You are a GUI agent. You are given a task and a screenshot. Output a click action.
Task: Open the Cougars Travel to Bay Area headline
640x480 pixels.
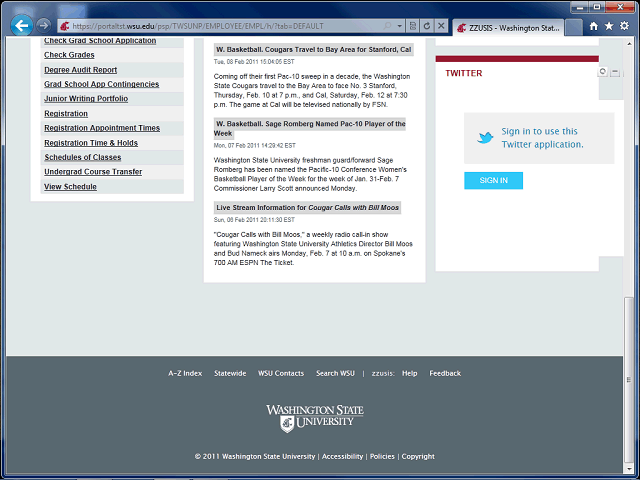[x=313, y=49]
